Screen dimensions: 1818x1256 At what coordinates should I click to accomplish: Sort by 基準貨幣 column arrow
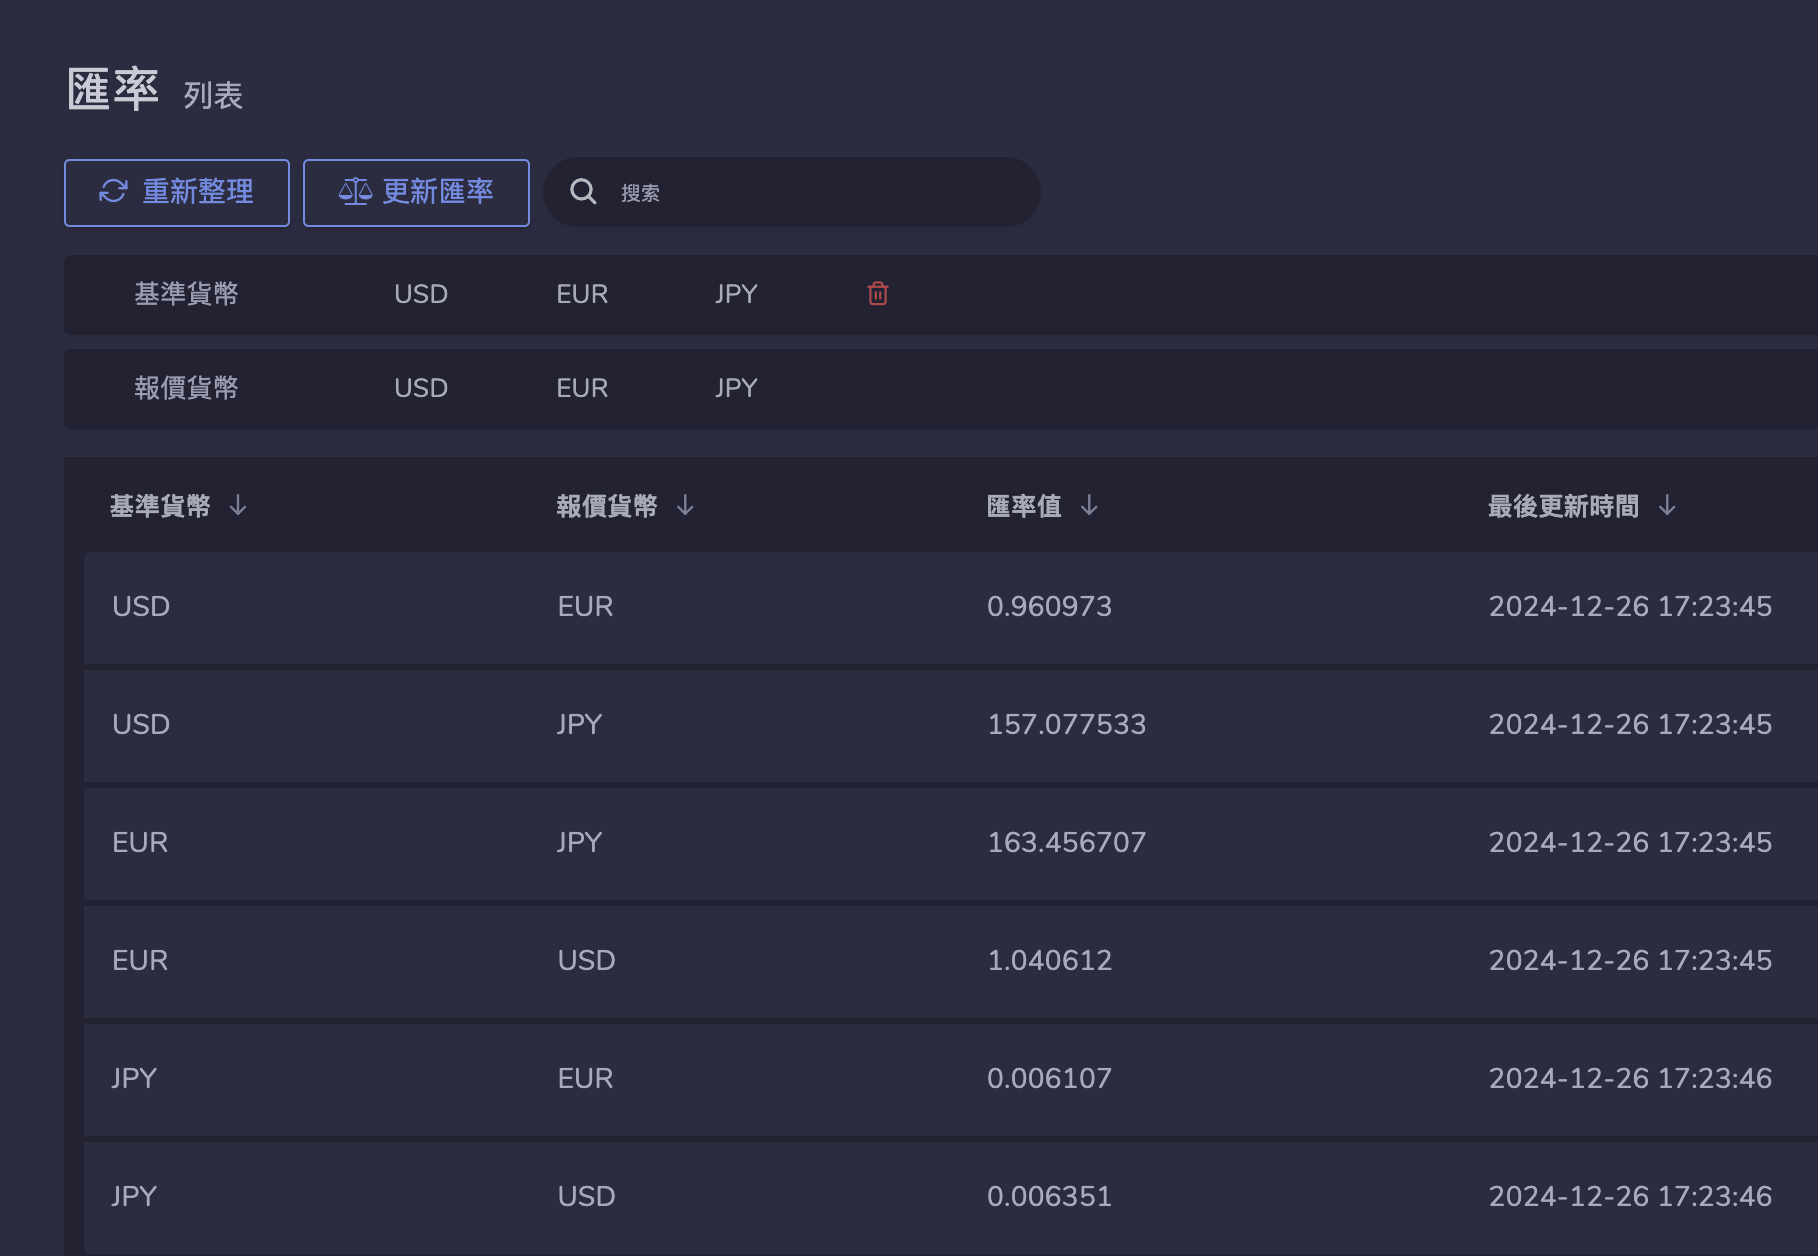point(238,506)
